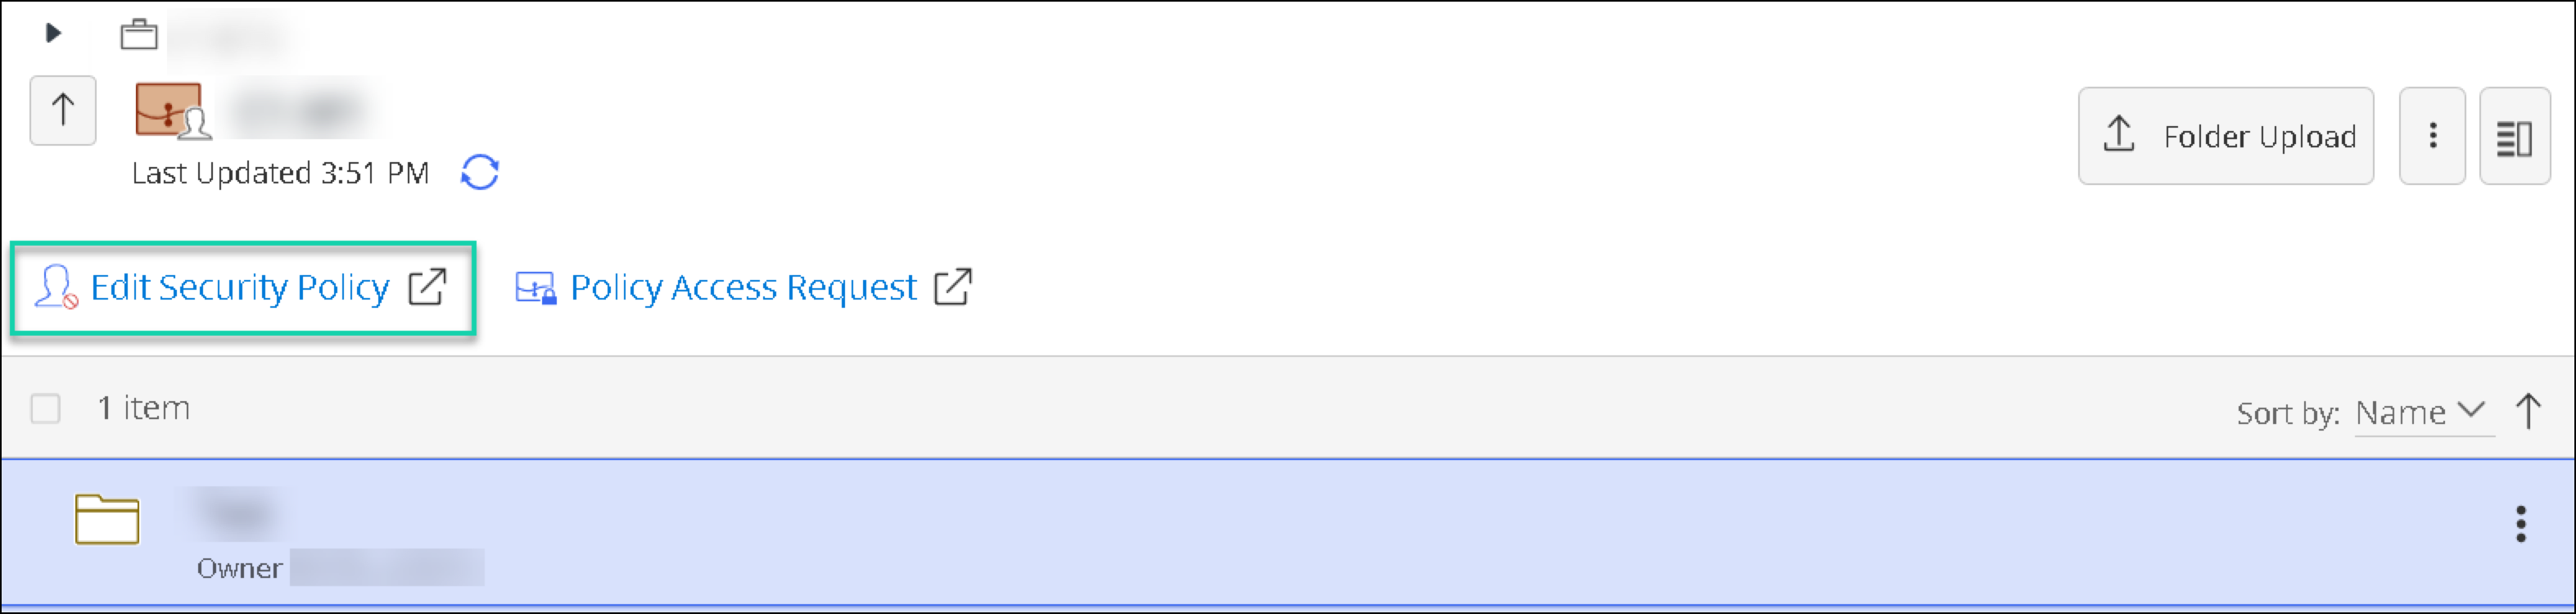Open the Sort by Name dropdown
The height and width of the screenshot is (614, 2576).
point(2419,412)
